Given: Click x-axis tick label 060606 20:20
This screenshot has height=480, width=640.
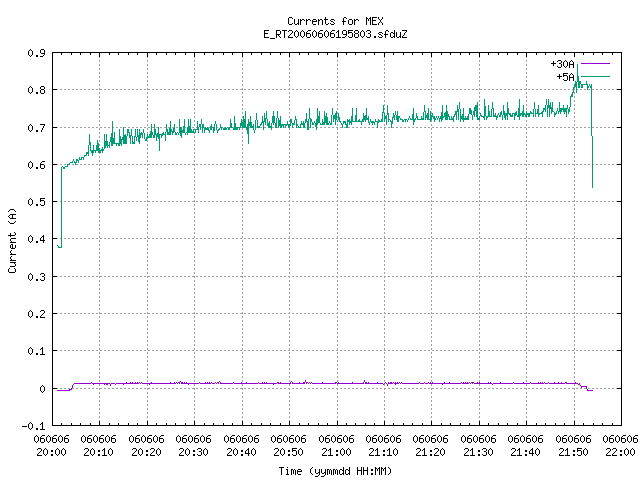Looking at the screenshot, I should 146,446.
